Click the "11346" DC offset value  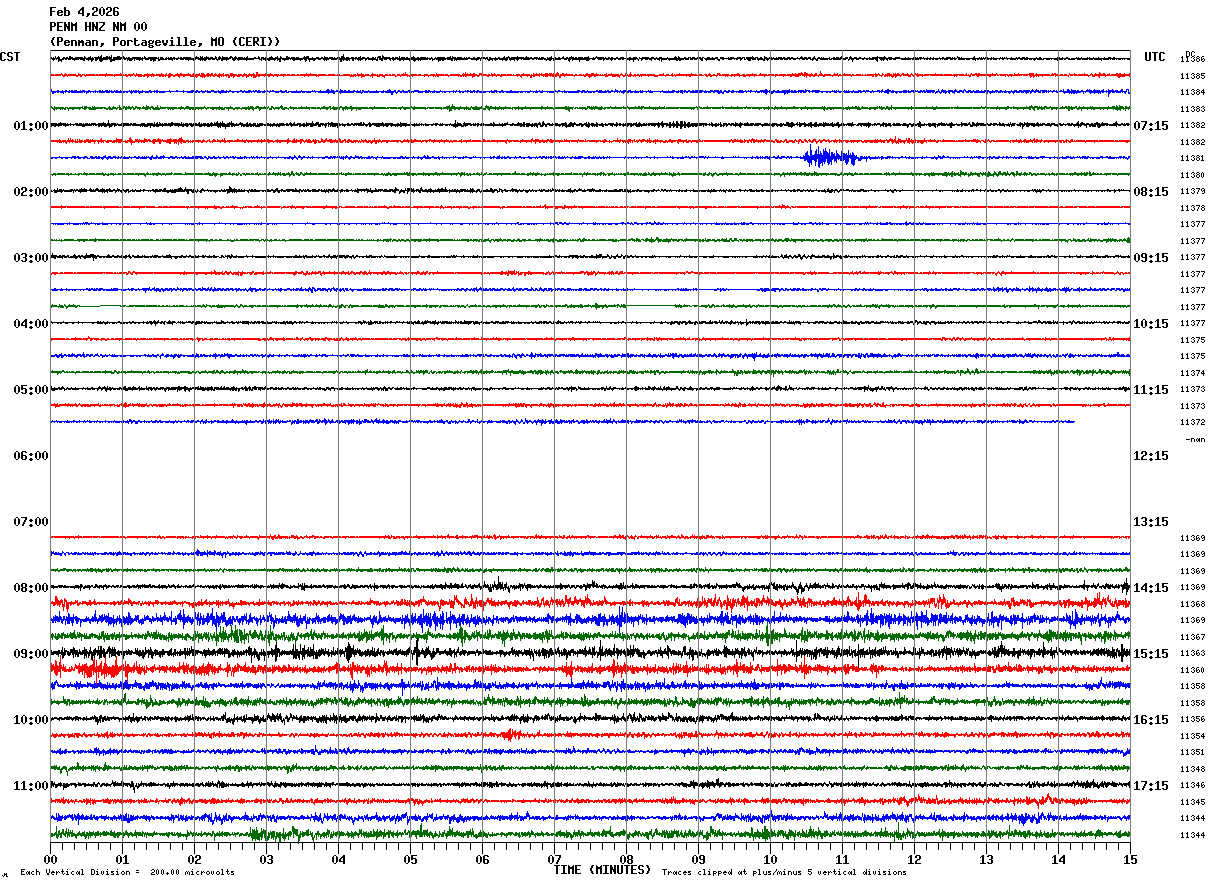point(1192,786)
